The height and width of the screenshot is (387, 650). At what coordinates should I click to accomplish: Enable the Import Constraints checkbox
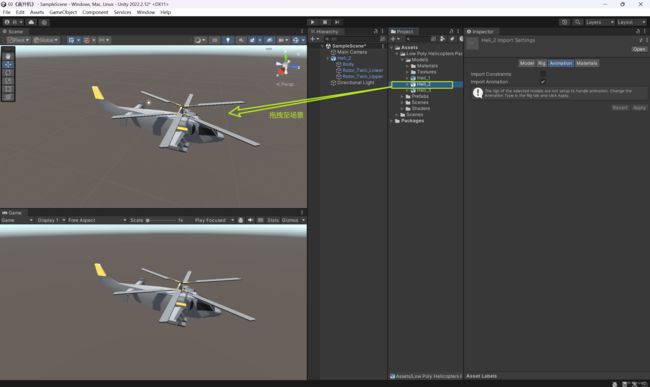coord(543,74)
